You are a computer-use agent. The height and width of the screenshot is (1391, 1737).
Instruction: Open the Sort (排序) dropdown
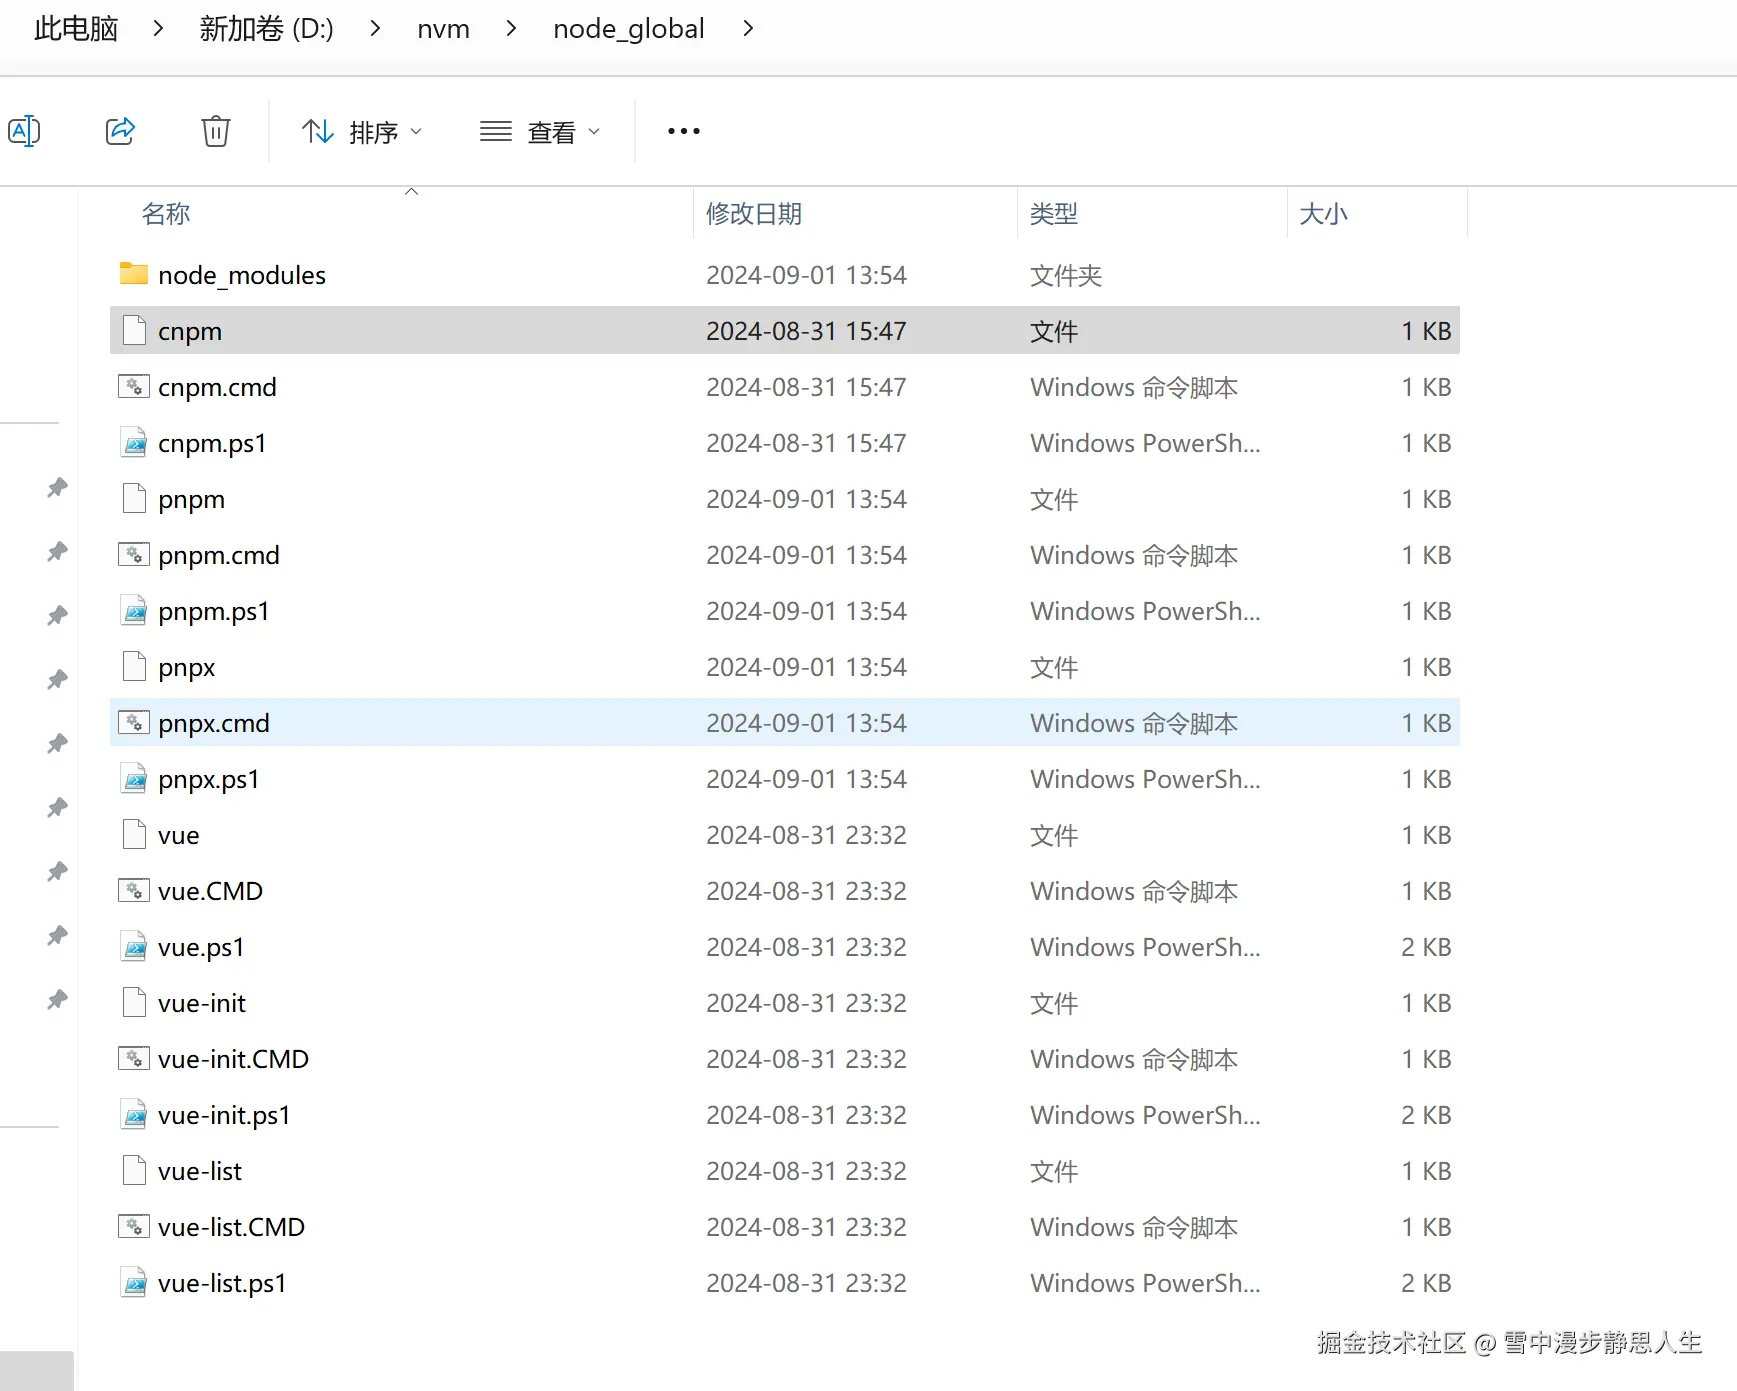click(x=362, y=132)
